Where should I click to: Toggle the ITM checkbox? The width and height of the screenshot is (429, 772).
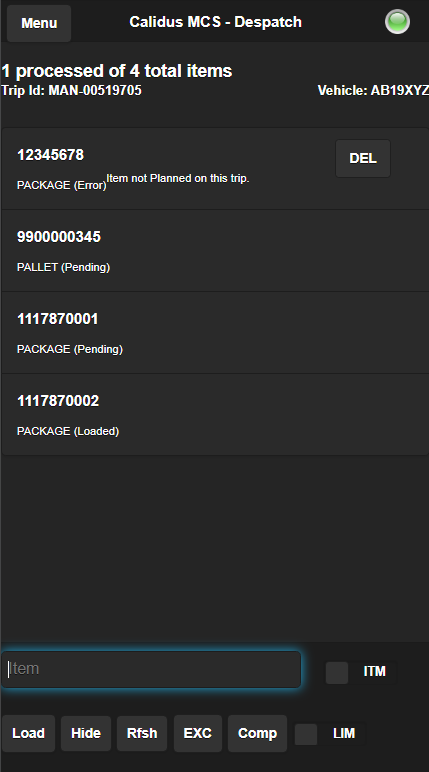[x=337, y=673]
